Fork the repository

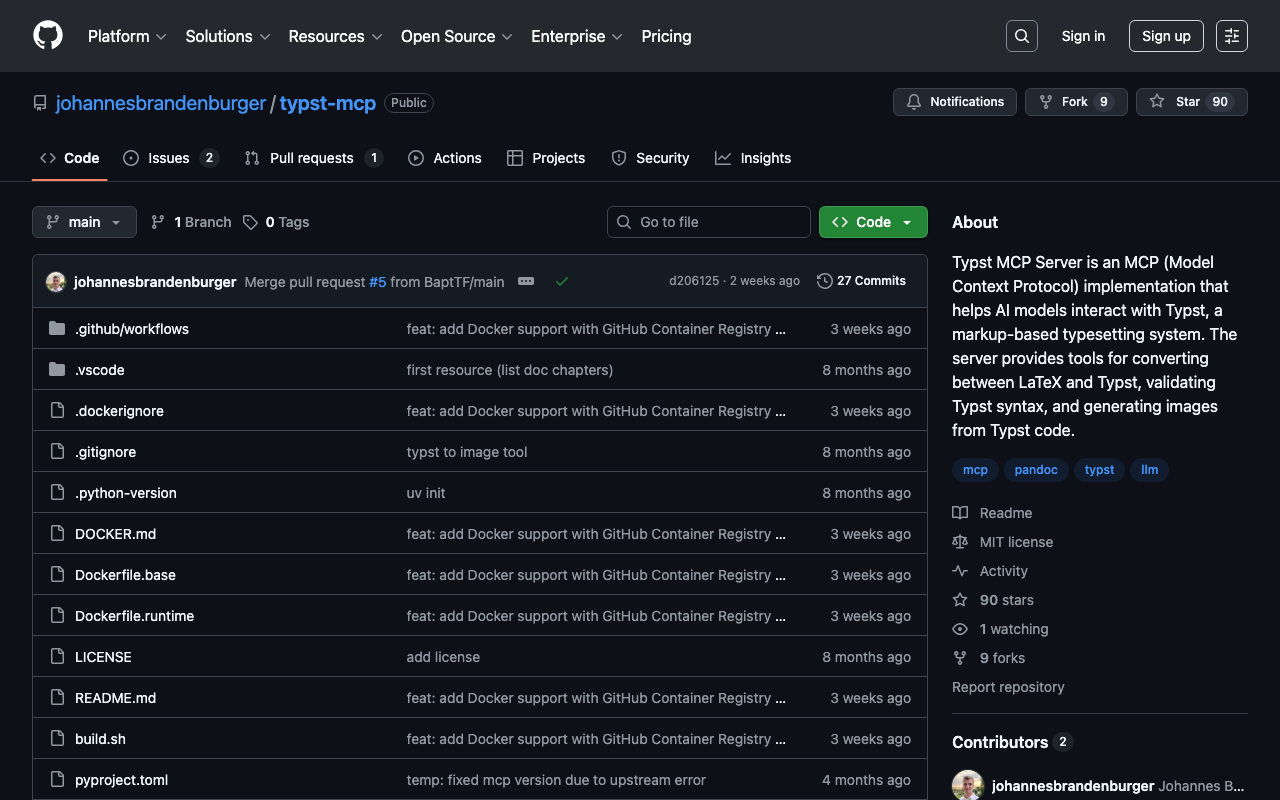pos(1075,102)
